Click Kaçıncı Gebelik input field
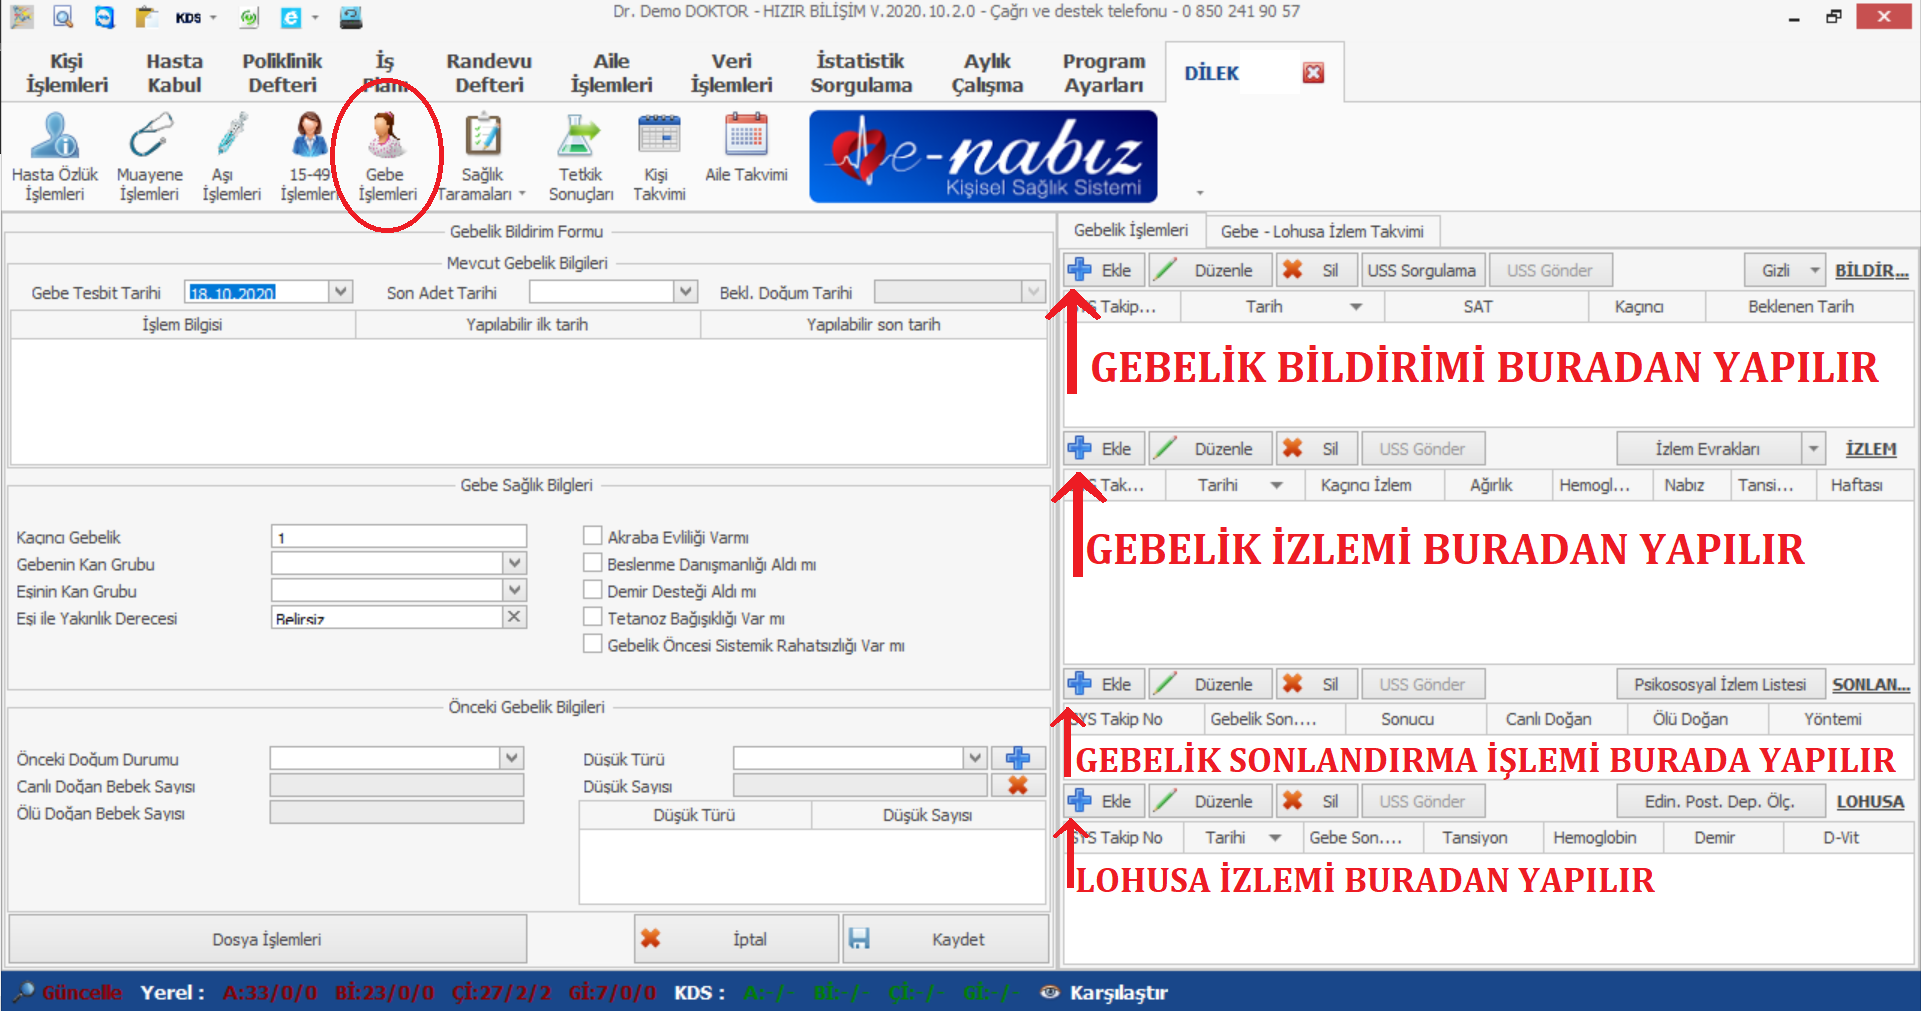This screenshot has height=1011, width=1921. [x=398, y=537]
